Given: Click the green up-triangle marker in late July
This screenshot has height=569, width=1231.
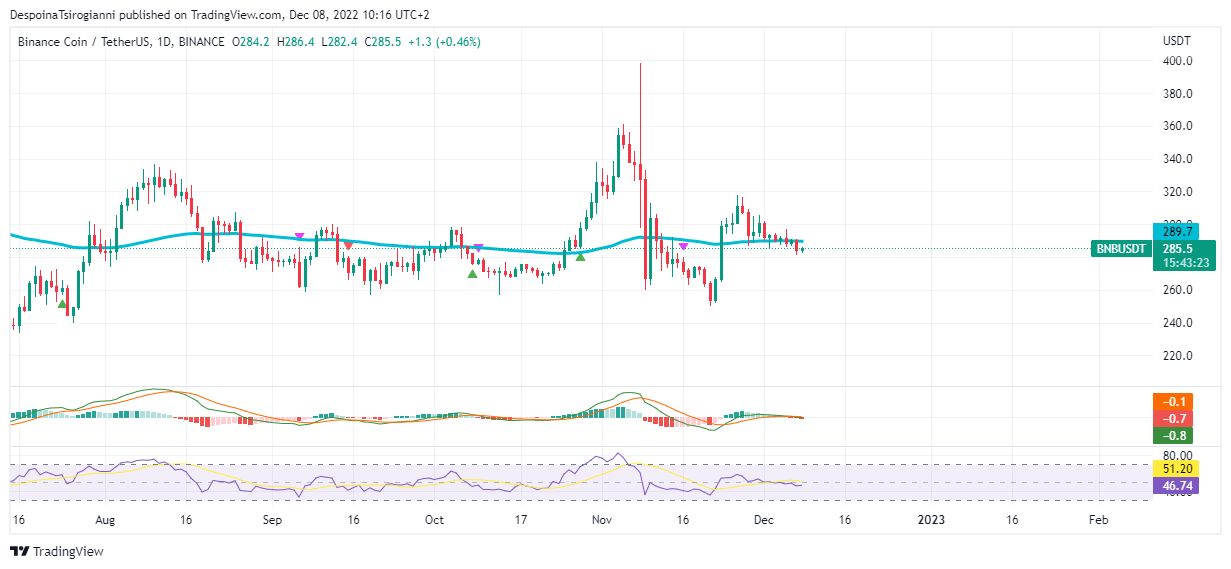Looking at the screenshot, I should [x=63, y=304].
